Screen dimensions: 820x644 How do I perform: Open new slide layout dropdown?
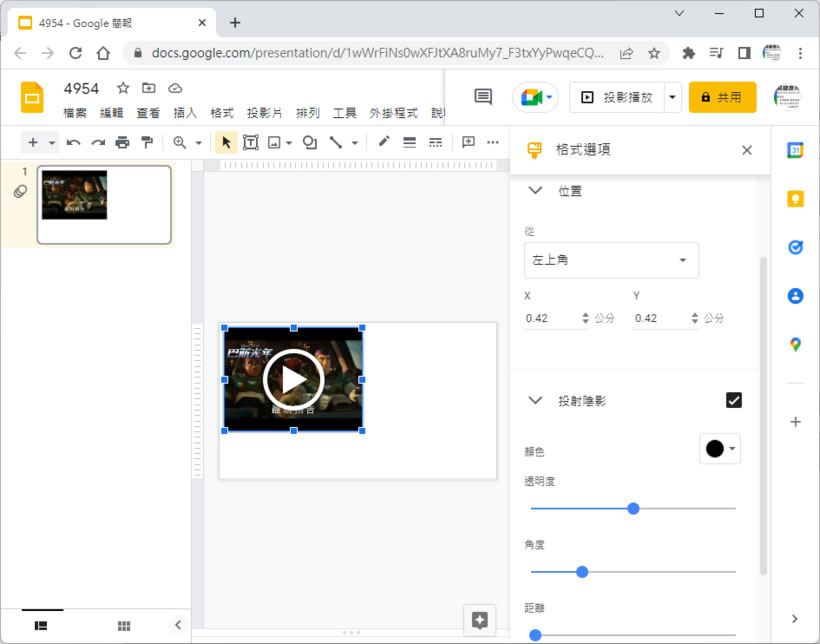click(x=51, y=142)
